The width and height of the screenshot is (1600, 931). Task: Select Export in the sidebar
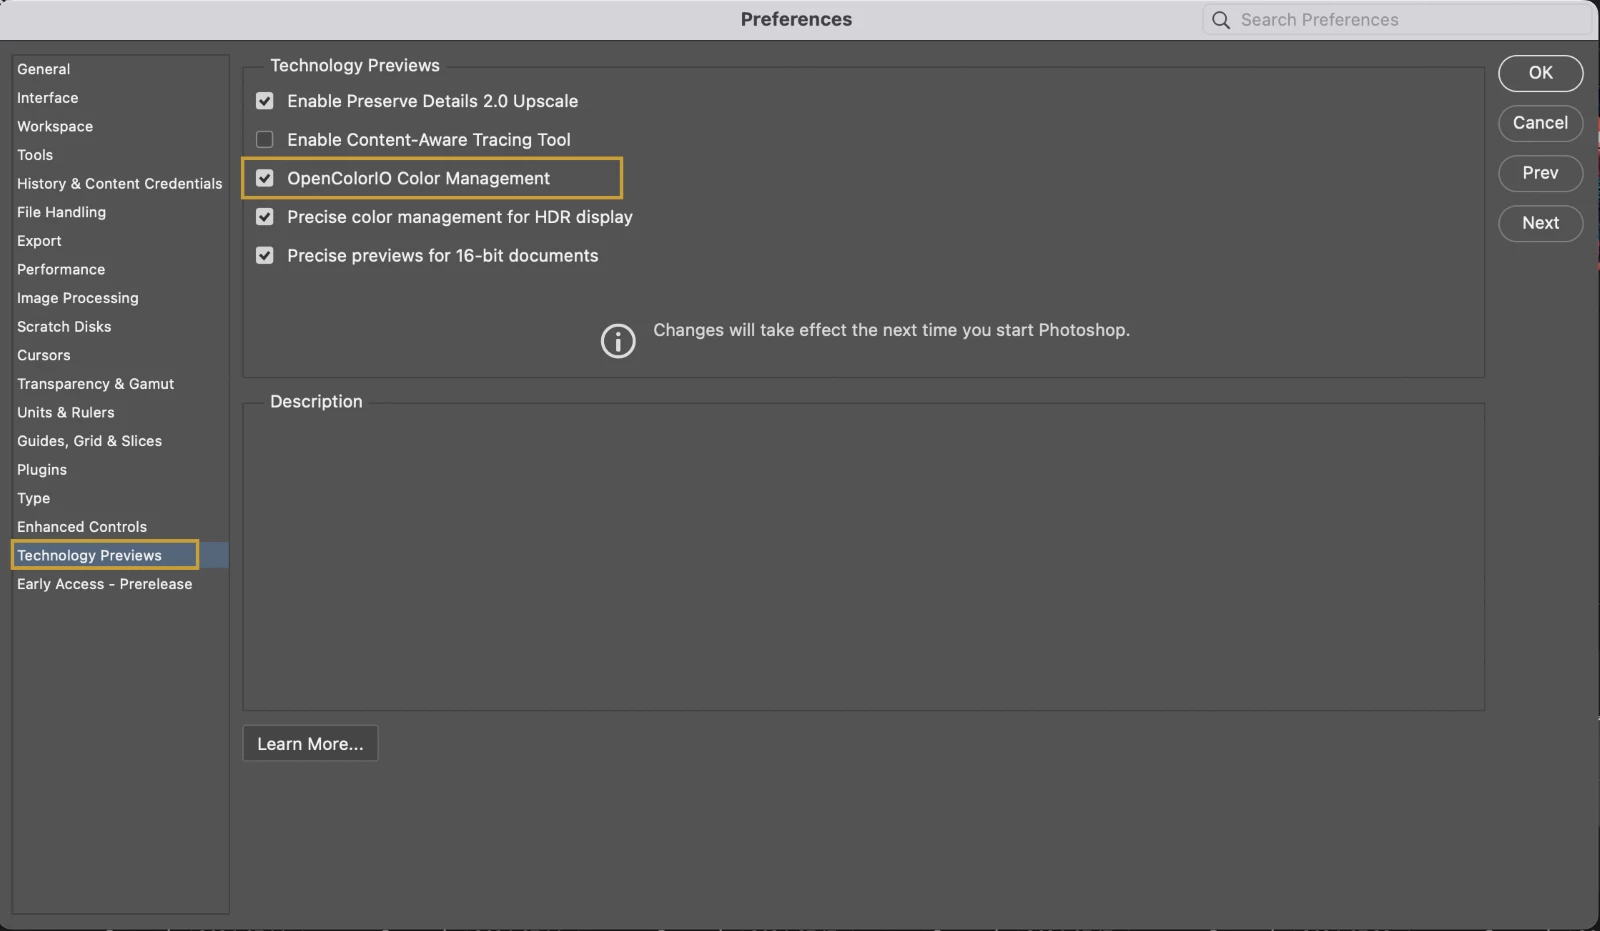click(x=39, y=241)
